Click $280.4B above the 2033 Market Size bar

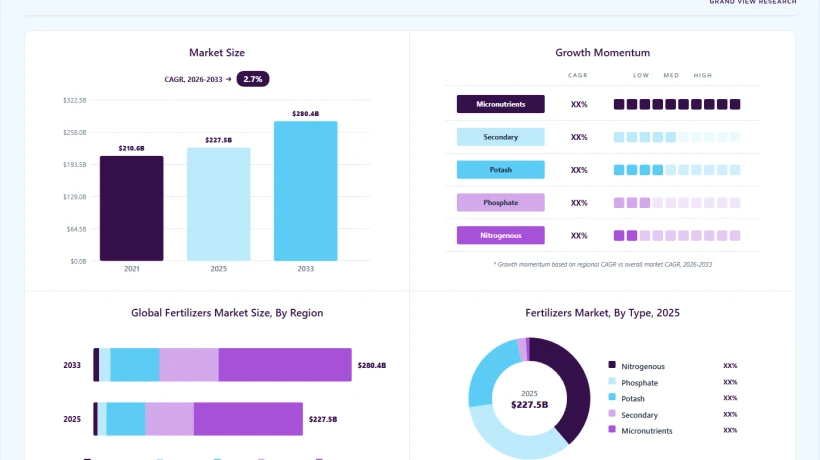coord(305,113)
